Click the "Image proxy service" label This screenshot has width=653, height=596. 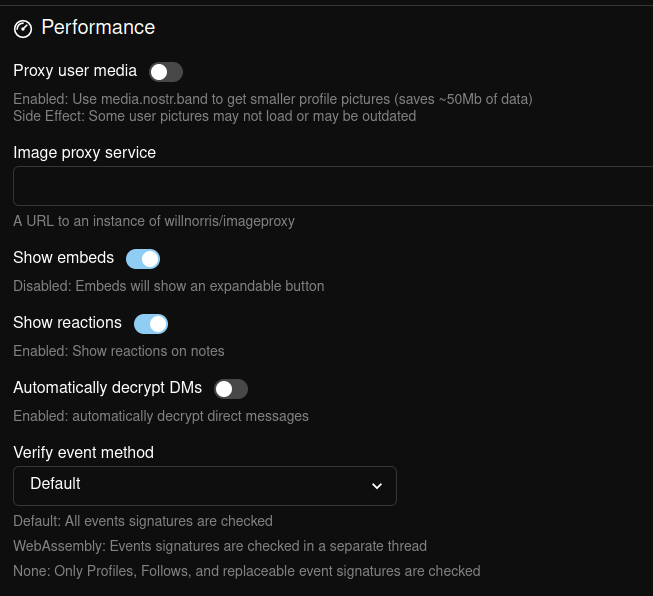point(84,153)
